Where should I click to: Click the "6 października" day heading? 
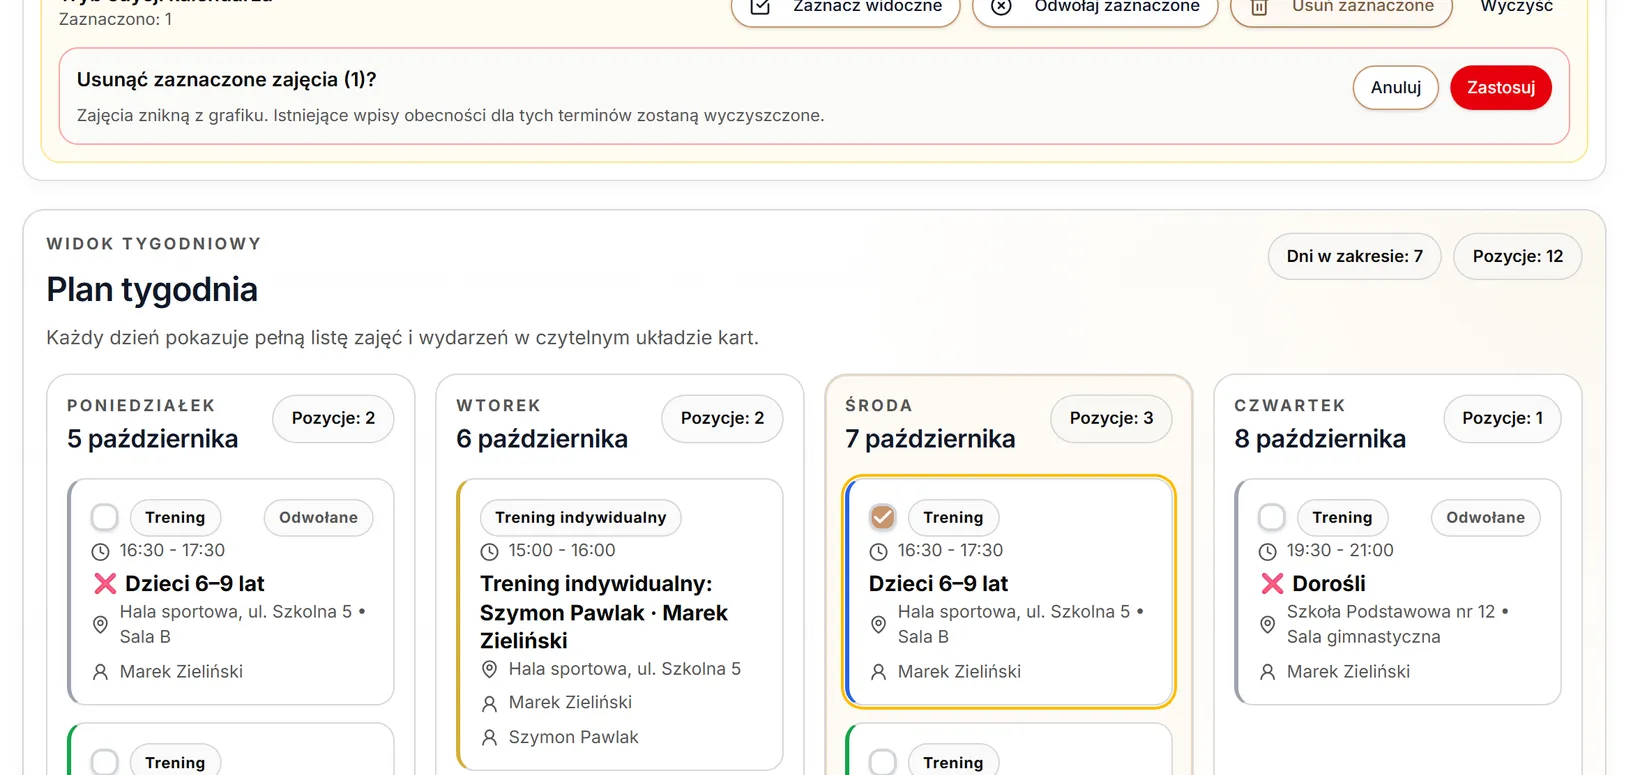[x=542, y=439]
